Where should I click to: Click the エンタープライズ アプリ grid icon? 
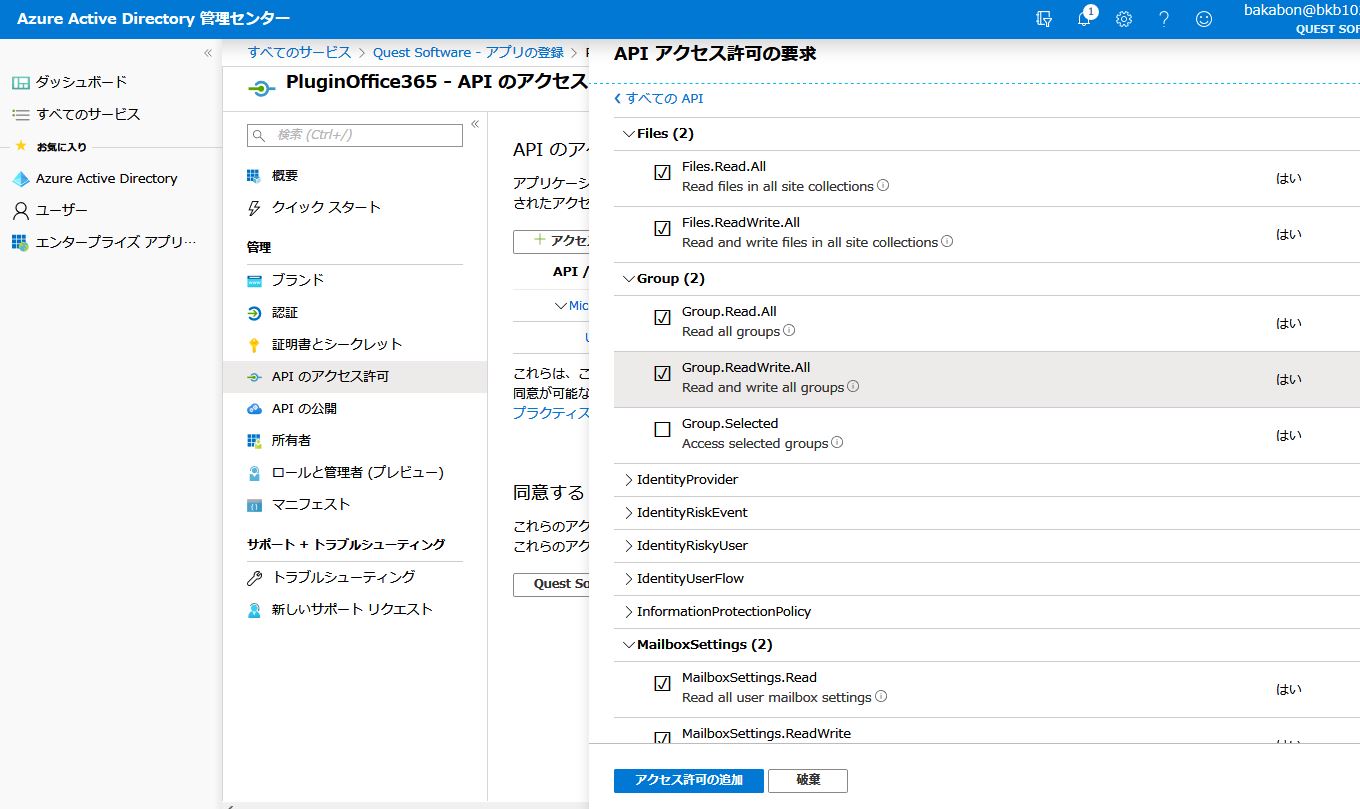point(20,243)
